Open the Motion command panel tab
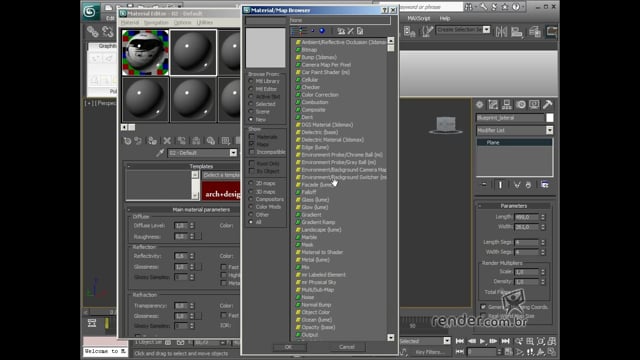 [521, 105]
